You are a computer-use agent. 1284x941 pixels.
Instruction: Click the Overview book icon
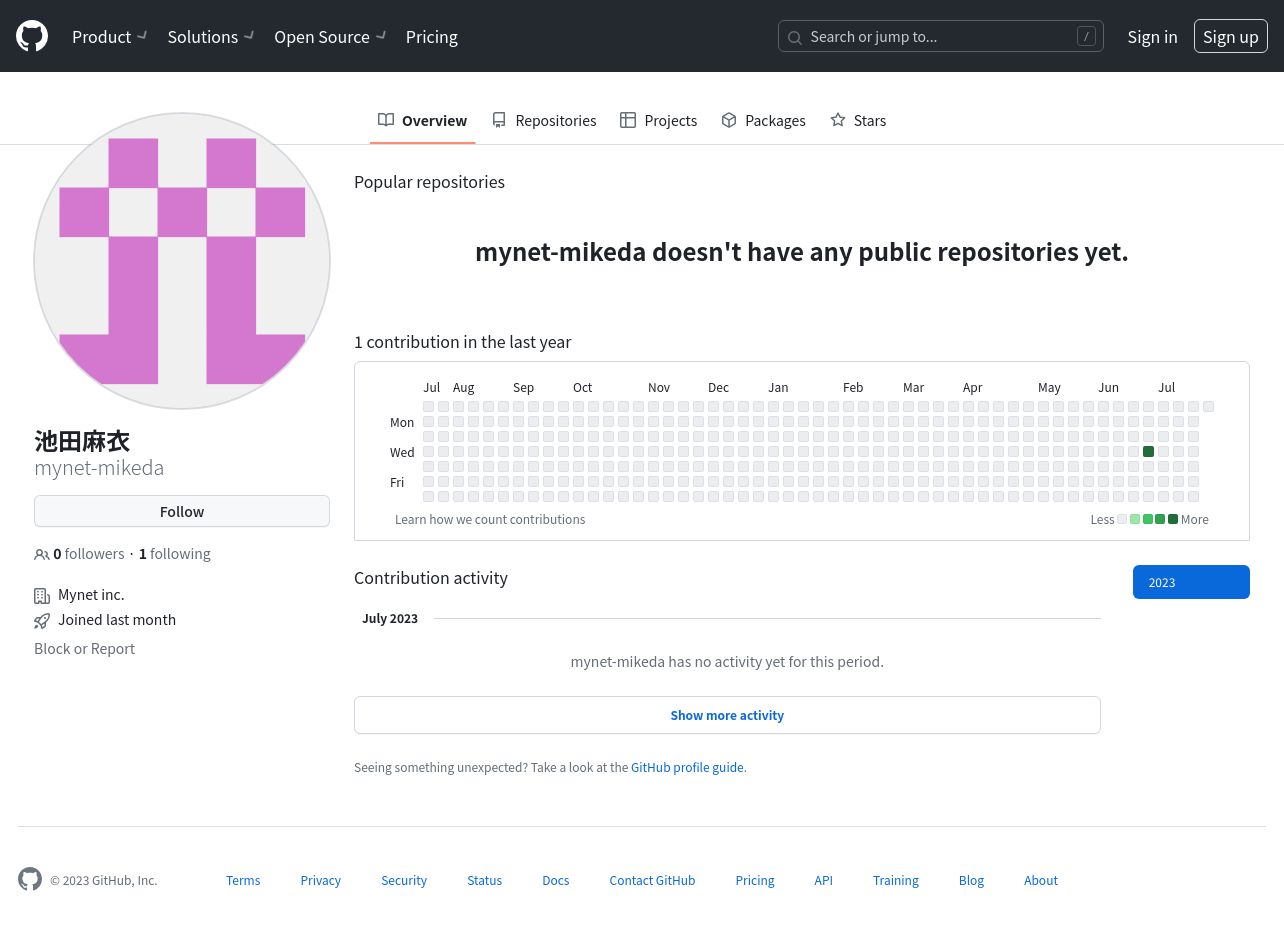click(386, 120)
